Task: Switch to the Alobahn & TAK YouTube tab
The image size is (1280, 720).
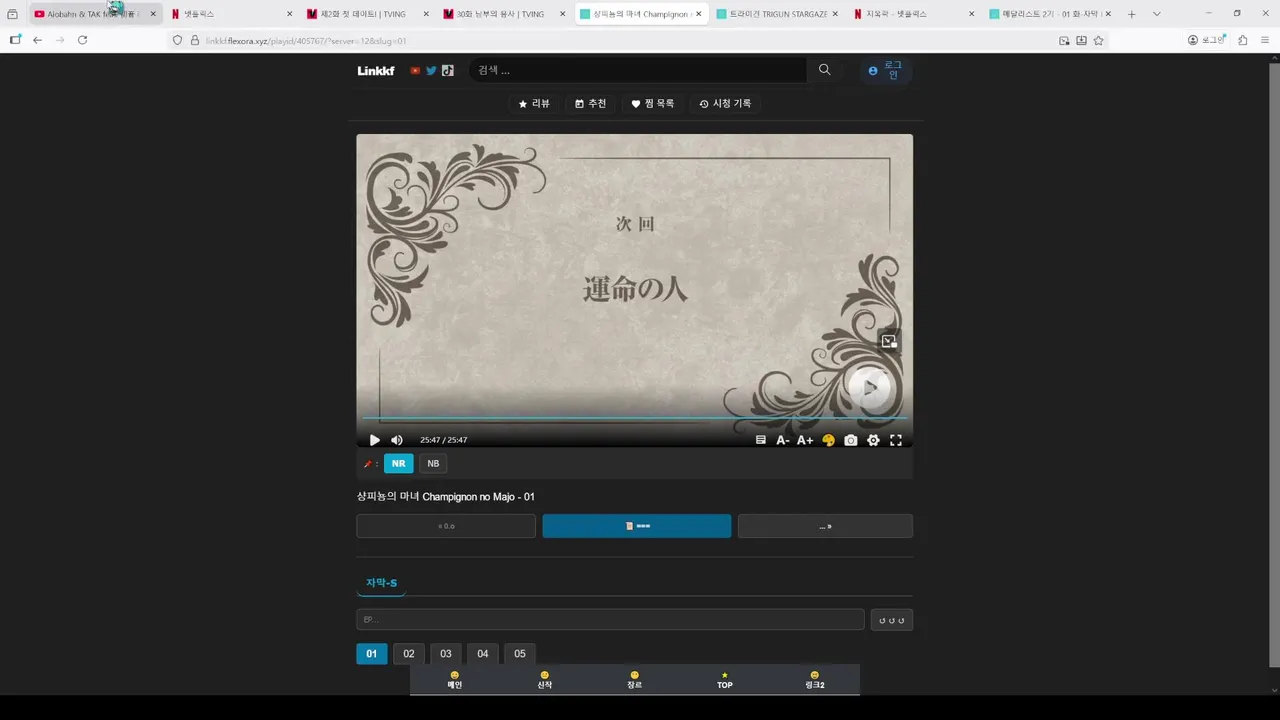Action: [x=95, y=14]
